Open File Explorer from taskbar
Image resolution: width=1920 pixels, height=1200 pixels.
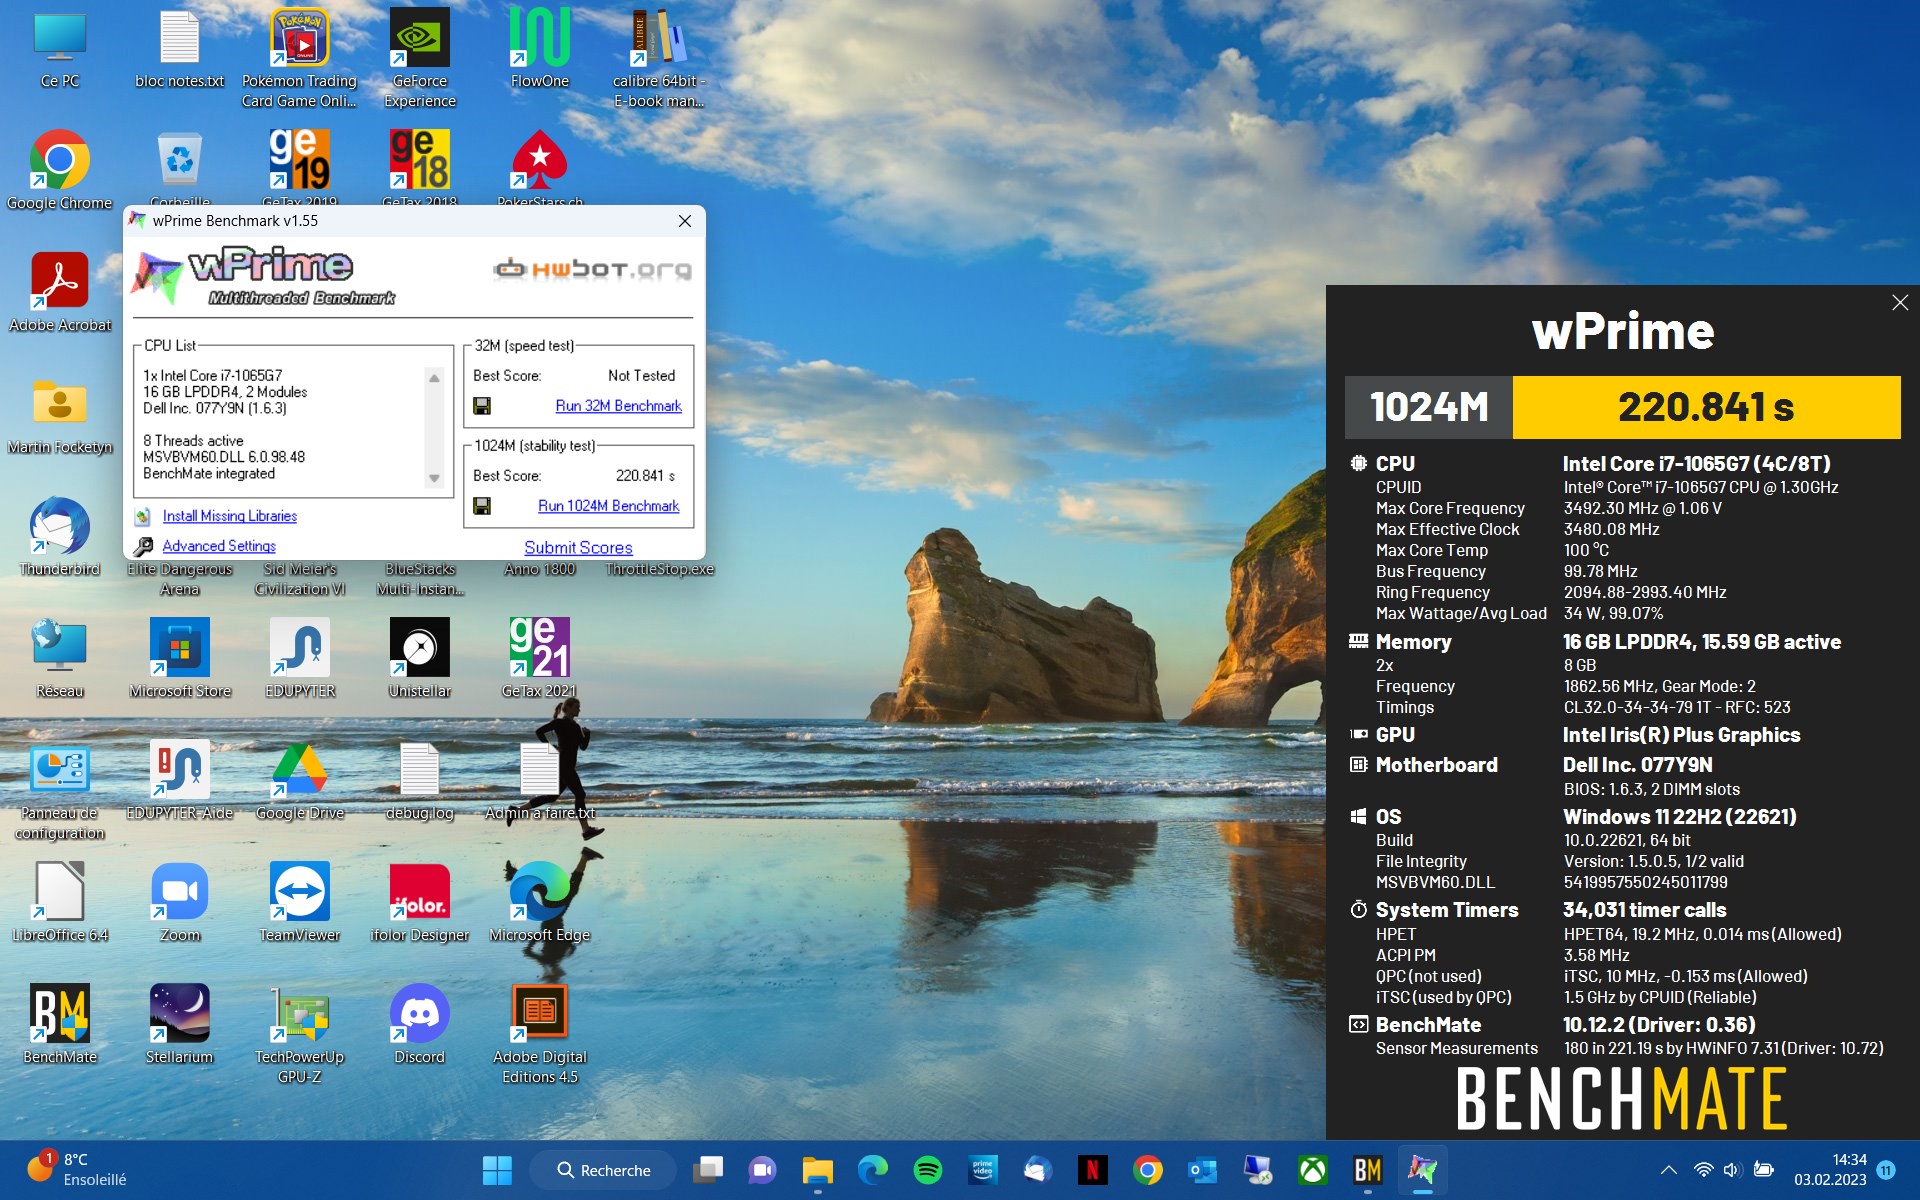pos(817,1170)
